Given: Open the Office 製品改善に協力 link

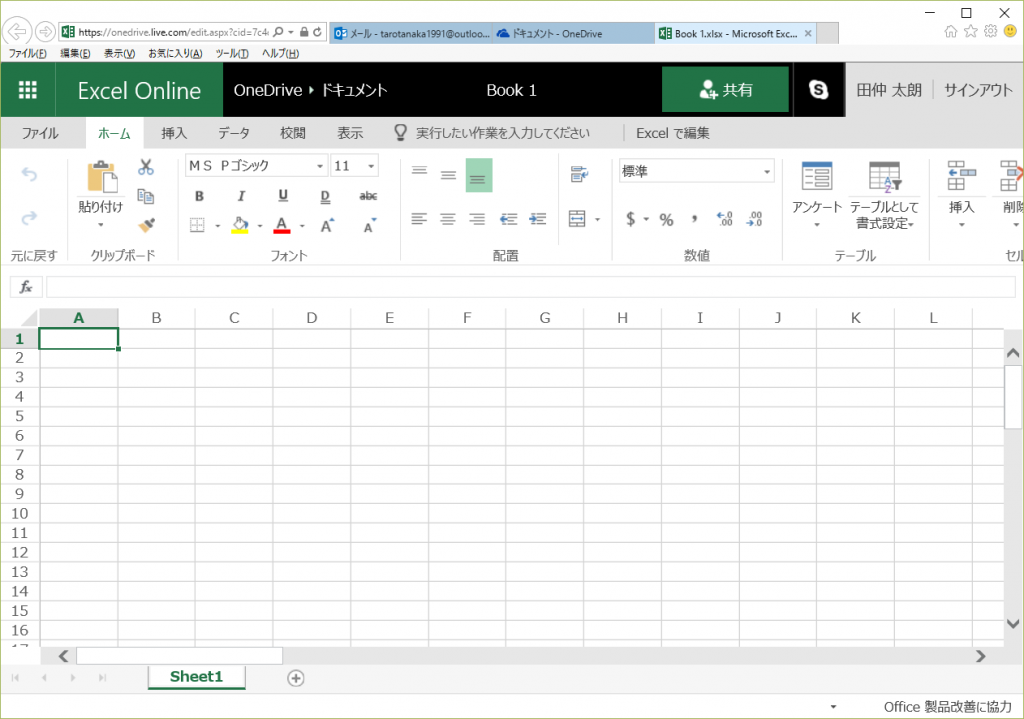Looking at the screenshot, I should coord(948,707).
